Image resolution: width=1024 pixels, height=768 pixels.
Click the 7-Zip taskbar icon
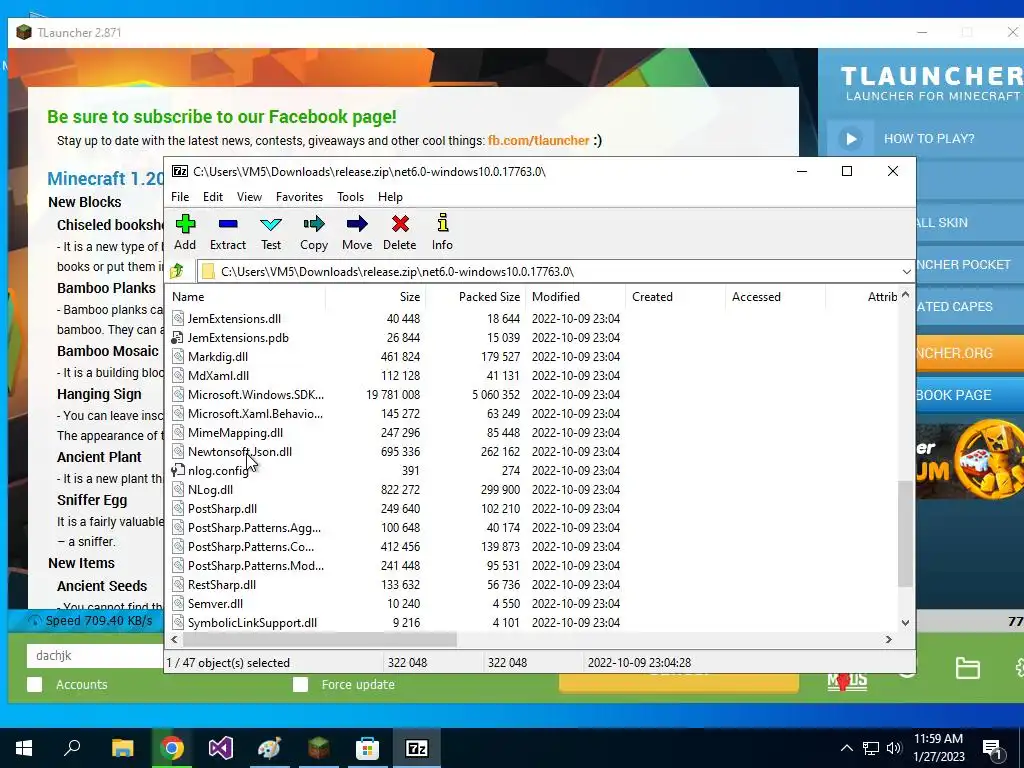[417, 748]
